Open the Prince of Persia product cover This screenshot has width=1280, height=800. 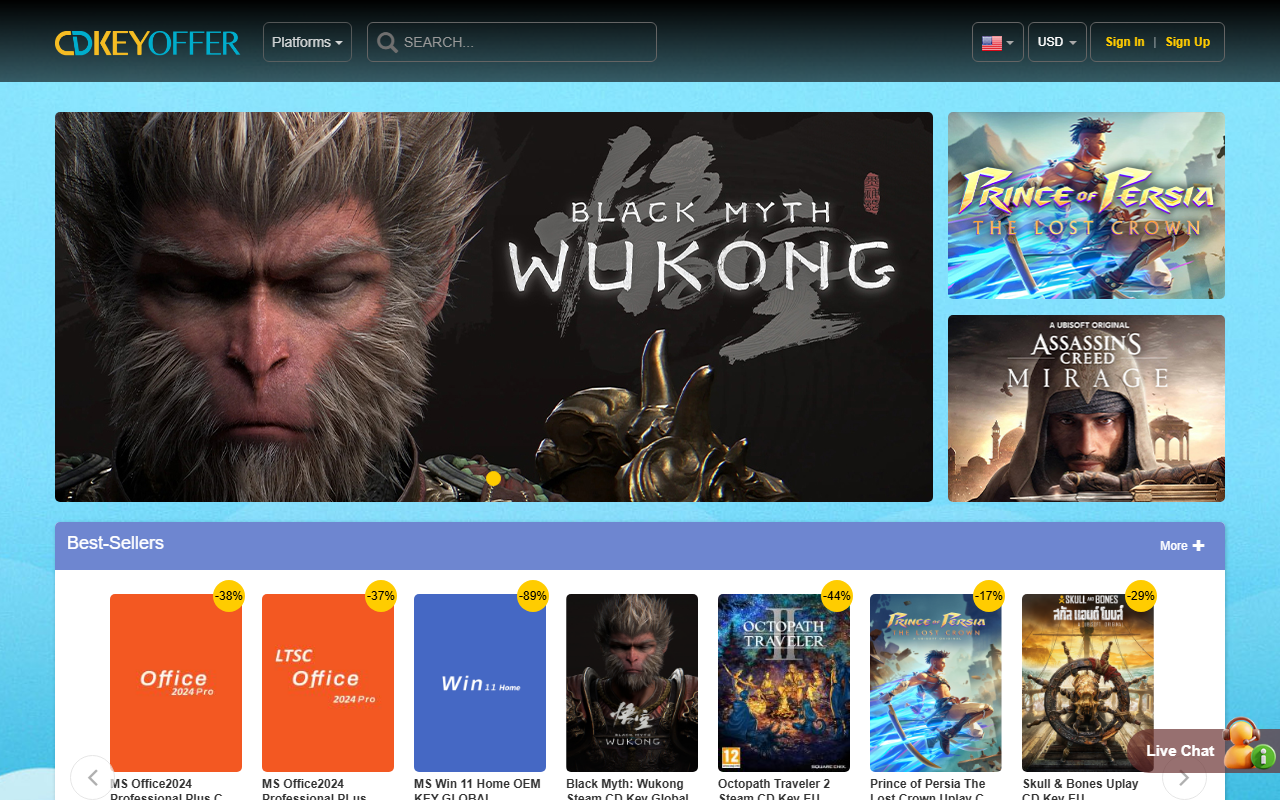pyautogui.click(x=936, y=683)
